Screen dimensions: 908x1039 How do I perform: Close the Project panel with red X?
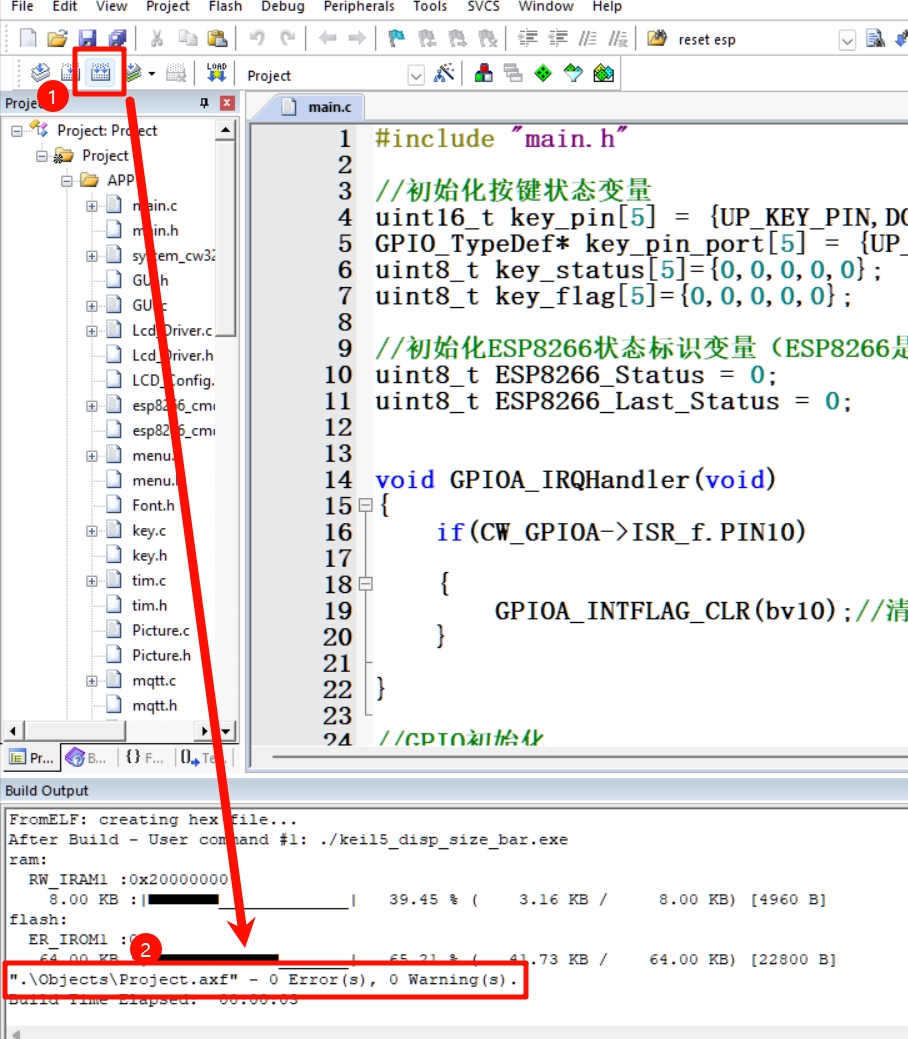point(227,103)
